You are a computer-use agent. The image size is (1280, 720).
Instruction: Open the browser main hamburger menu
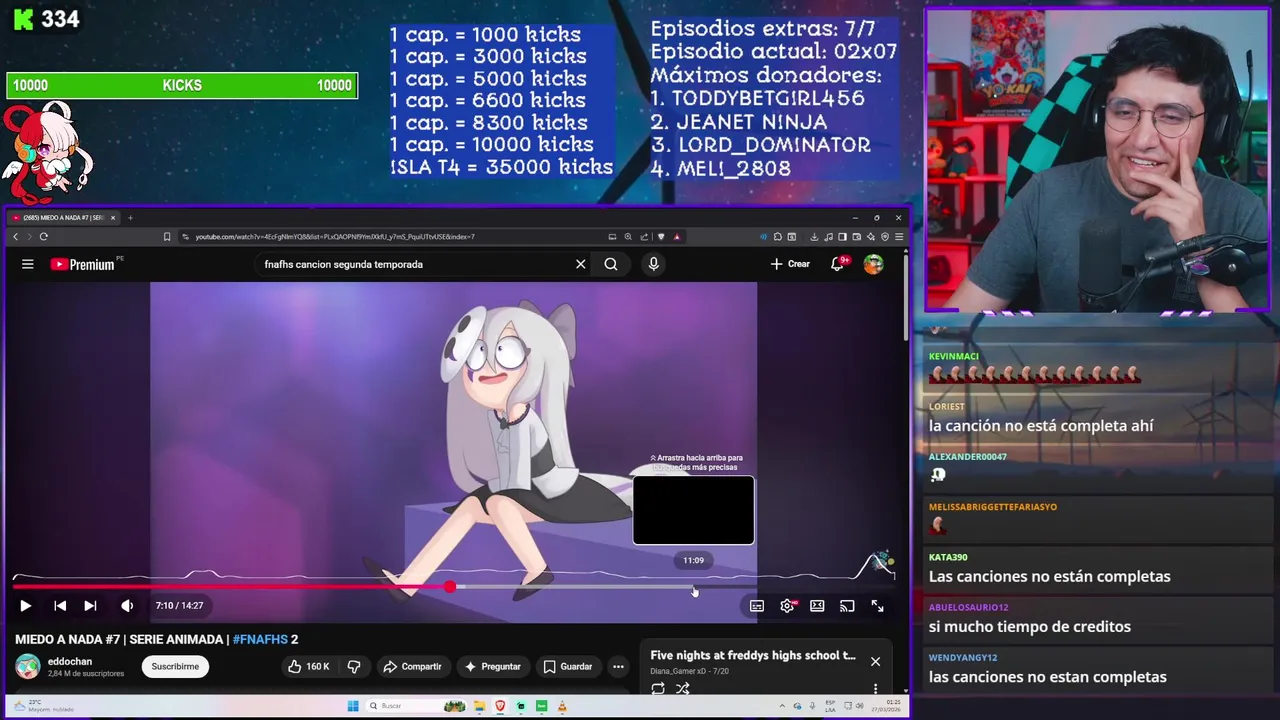click(x=899, y=237)
